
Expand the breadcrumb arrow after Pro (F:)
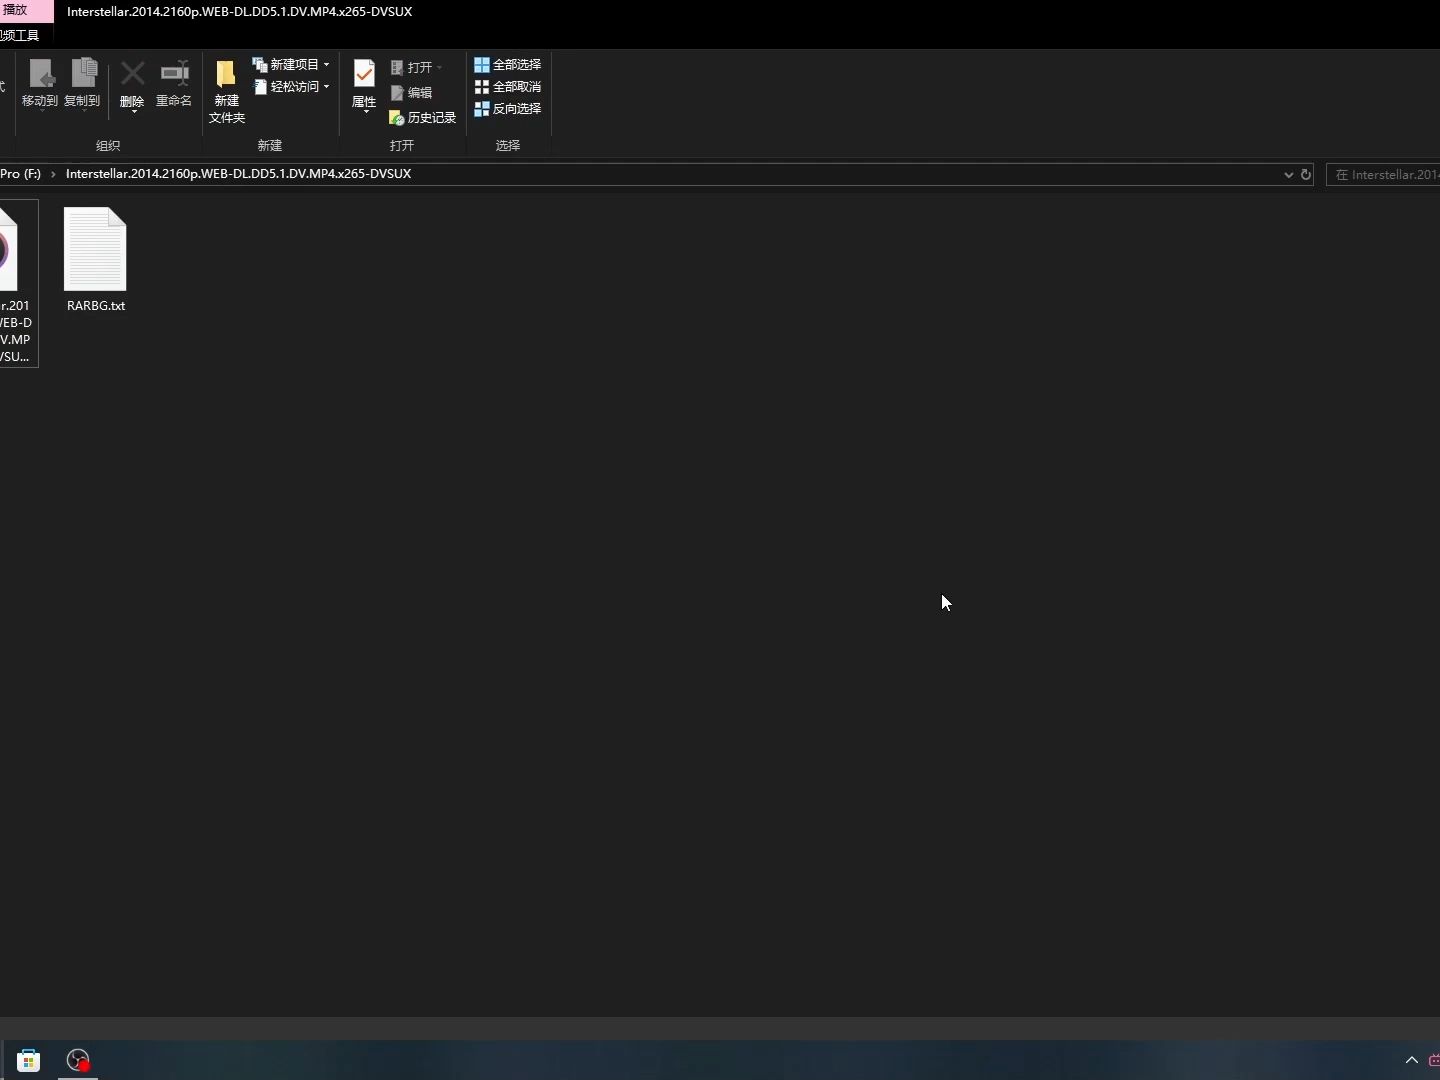[53, 174]
